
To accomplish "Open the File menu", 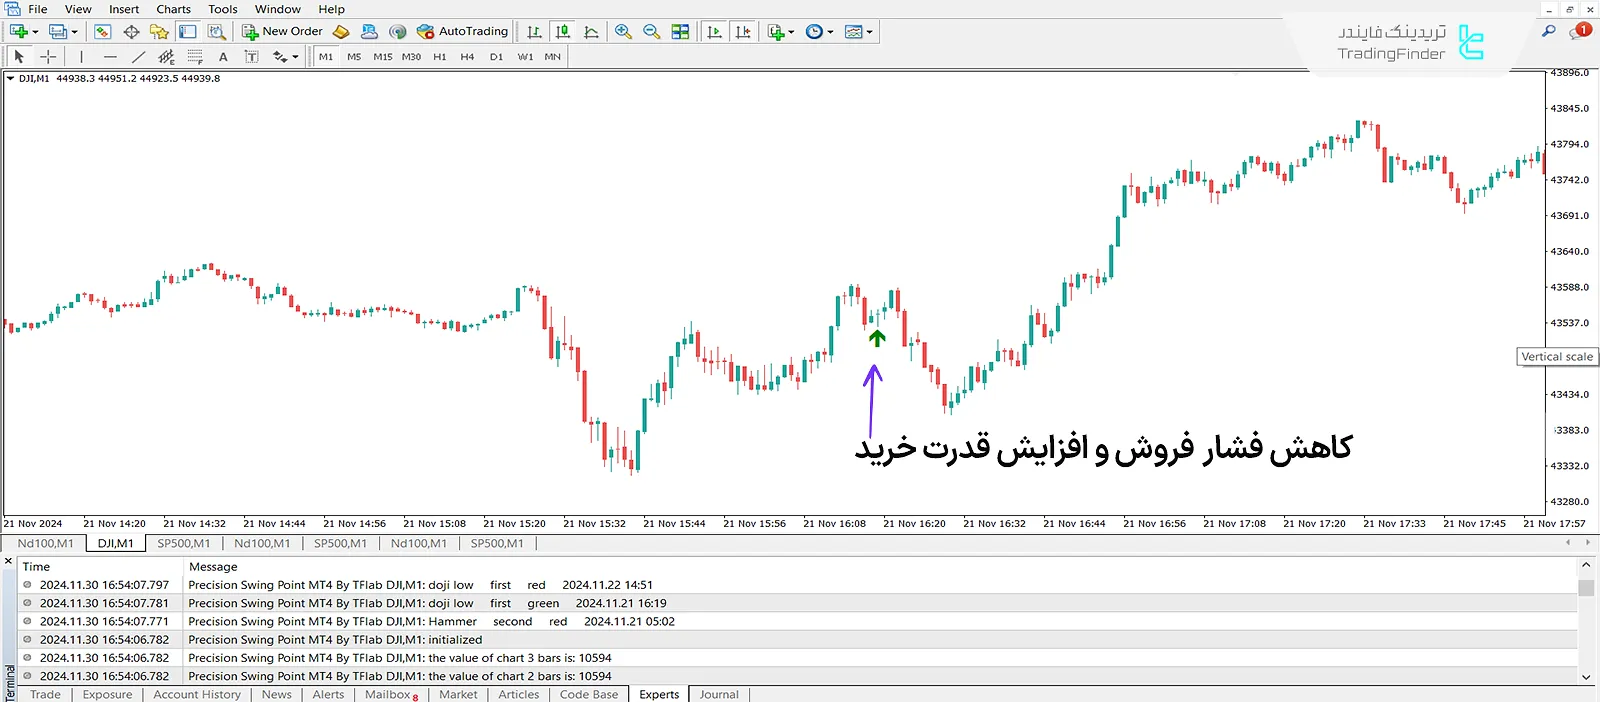I will pos(38,9).
